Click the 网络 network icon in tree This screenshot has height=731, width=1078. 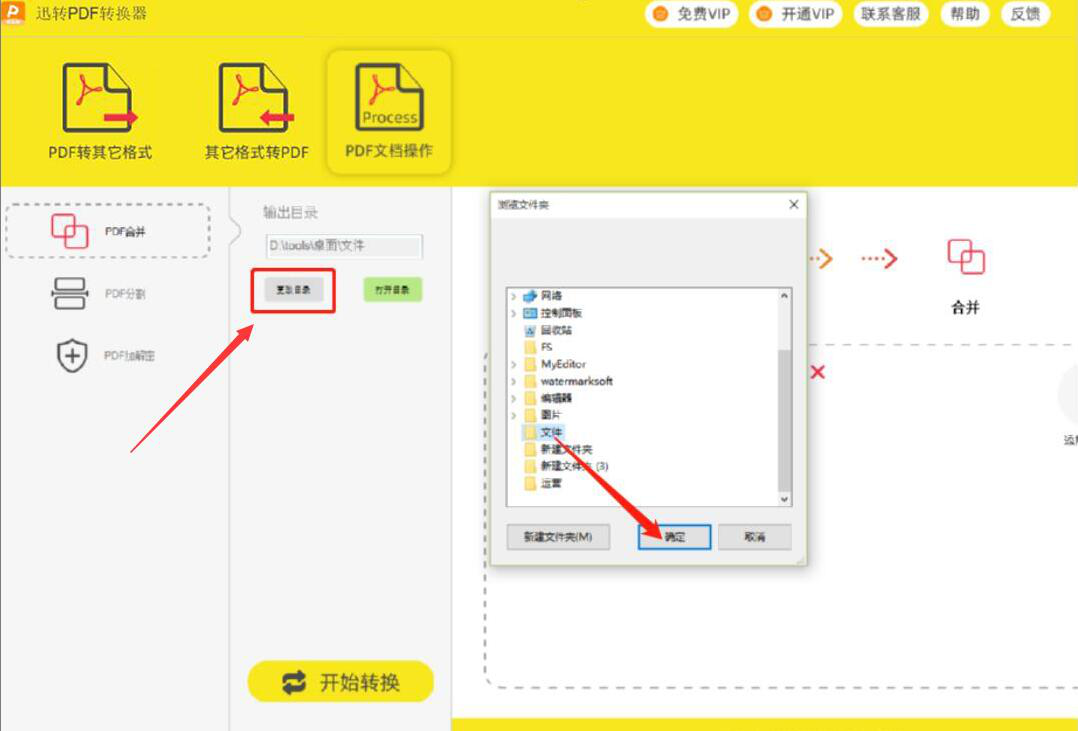tap(529, 296)
